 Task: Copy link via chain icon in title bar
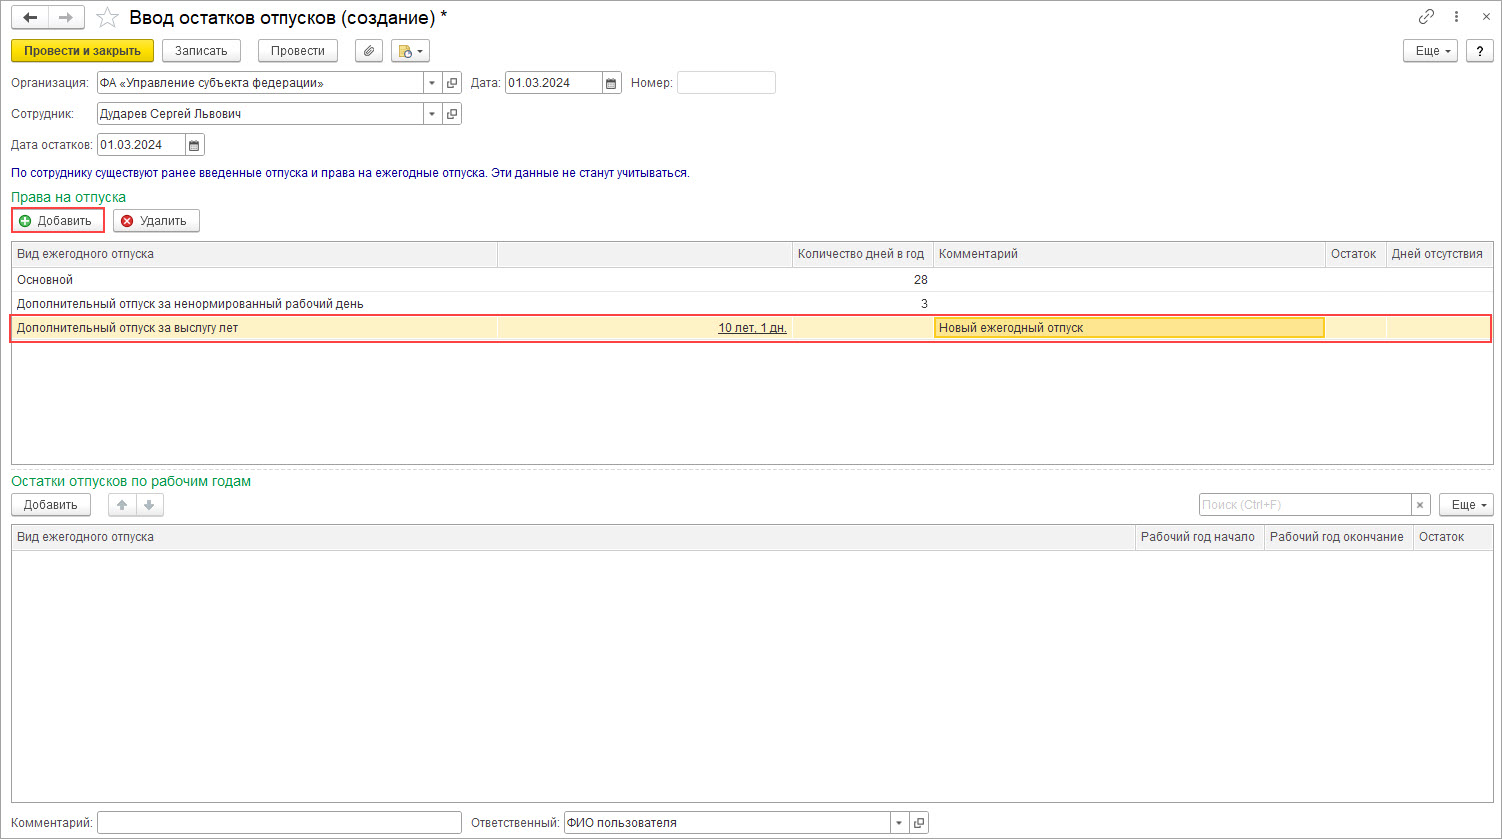point(1426,17)
